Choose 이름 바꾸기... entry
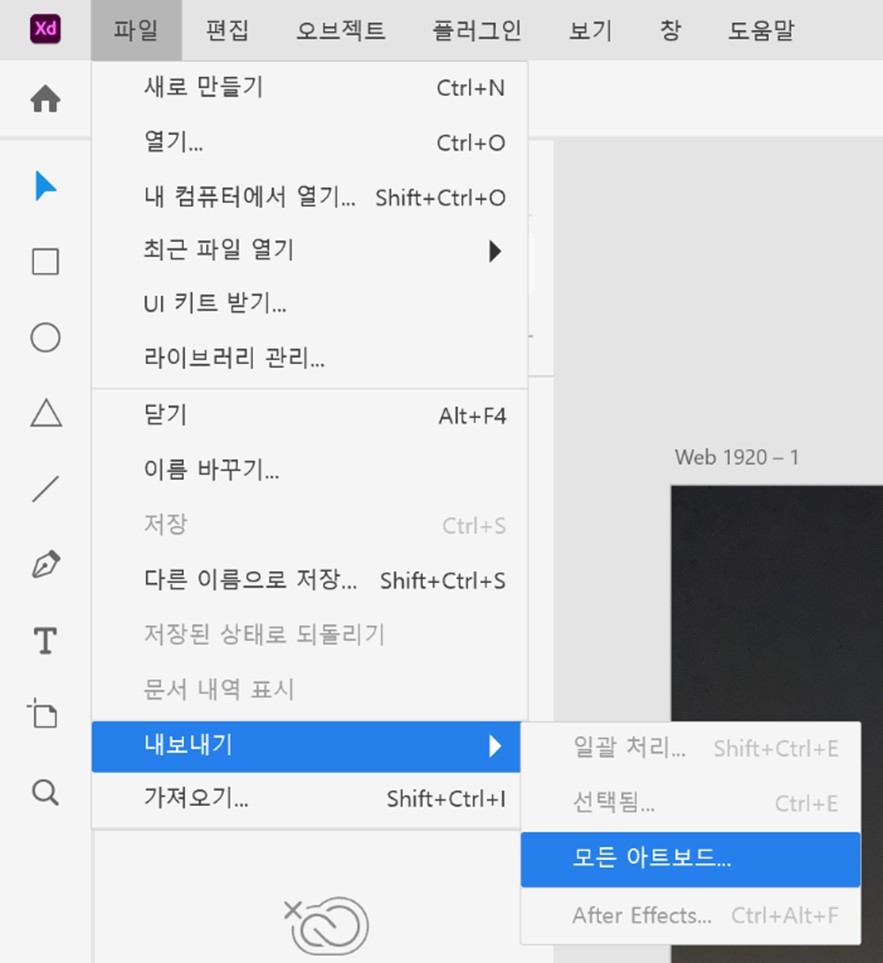 tap(309, 470)
